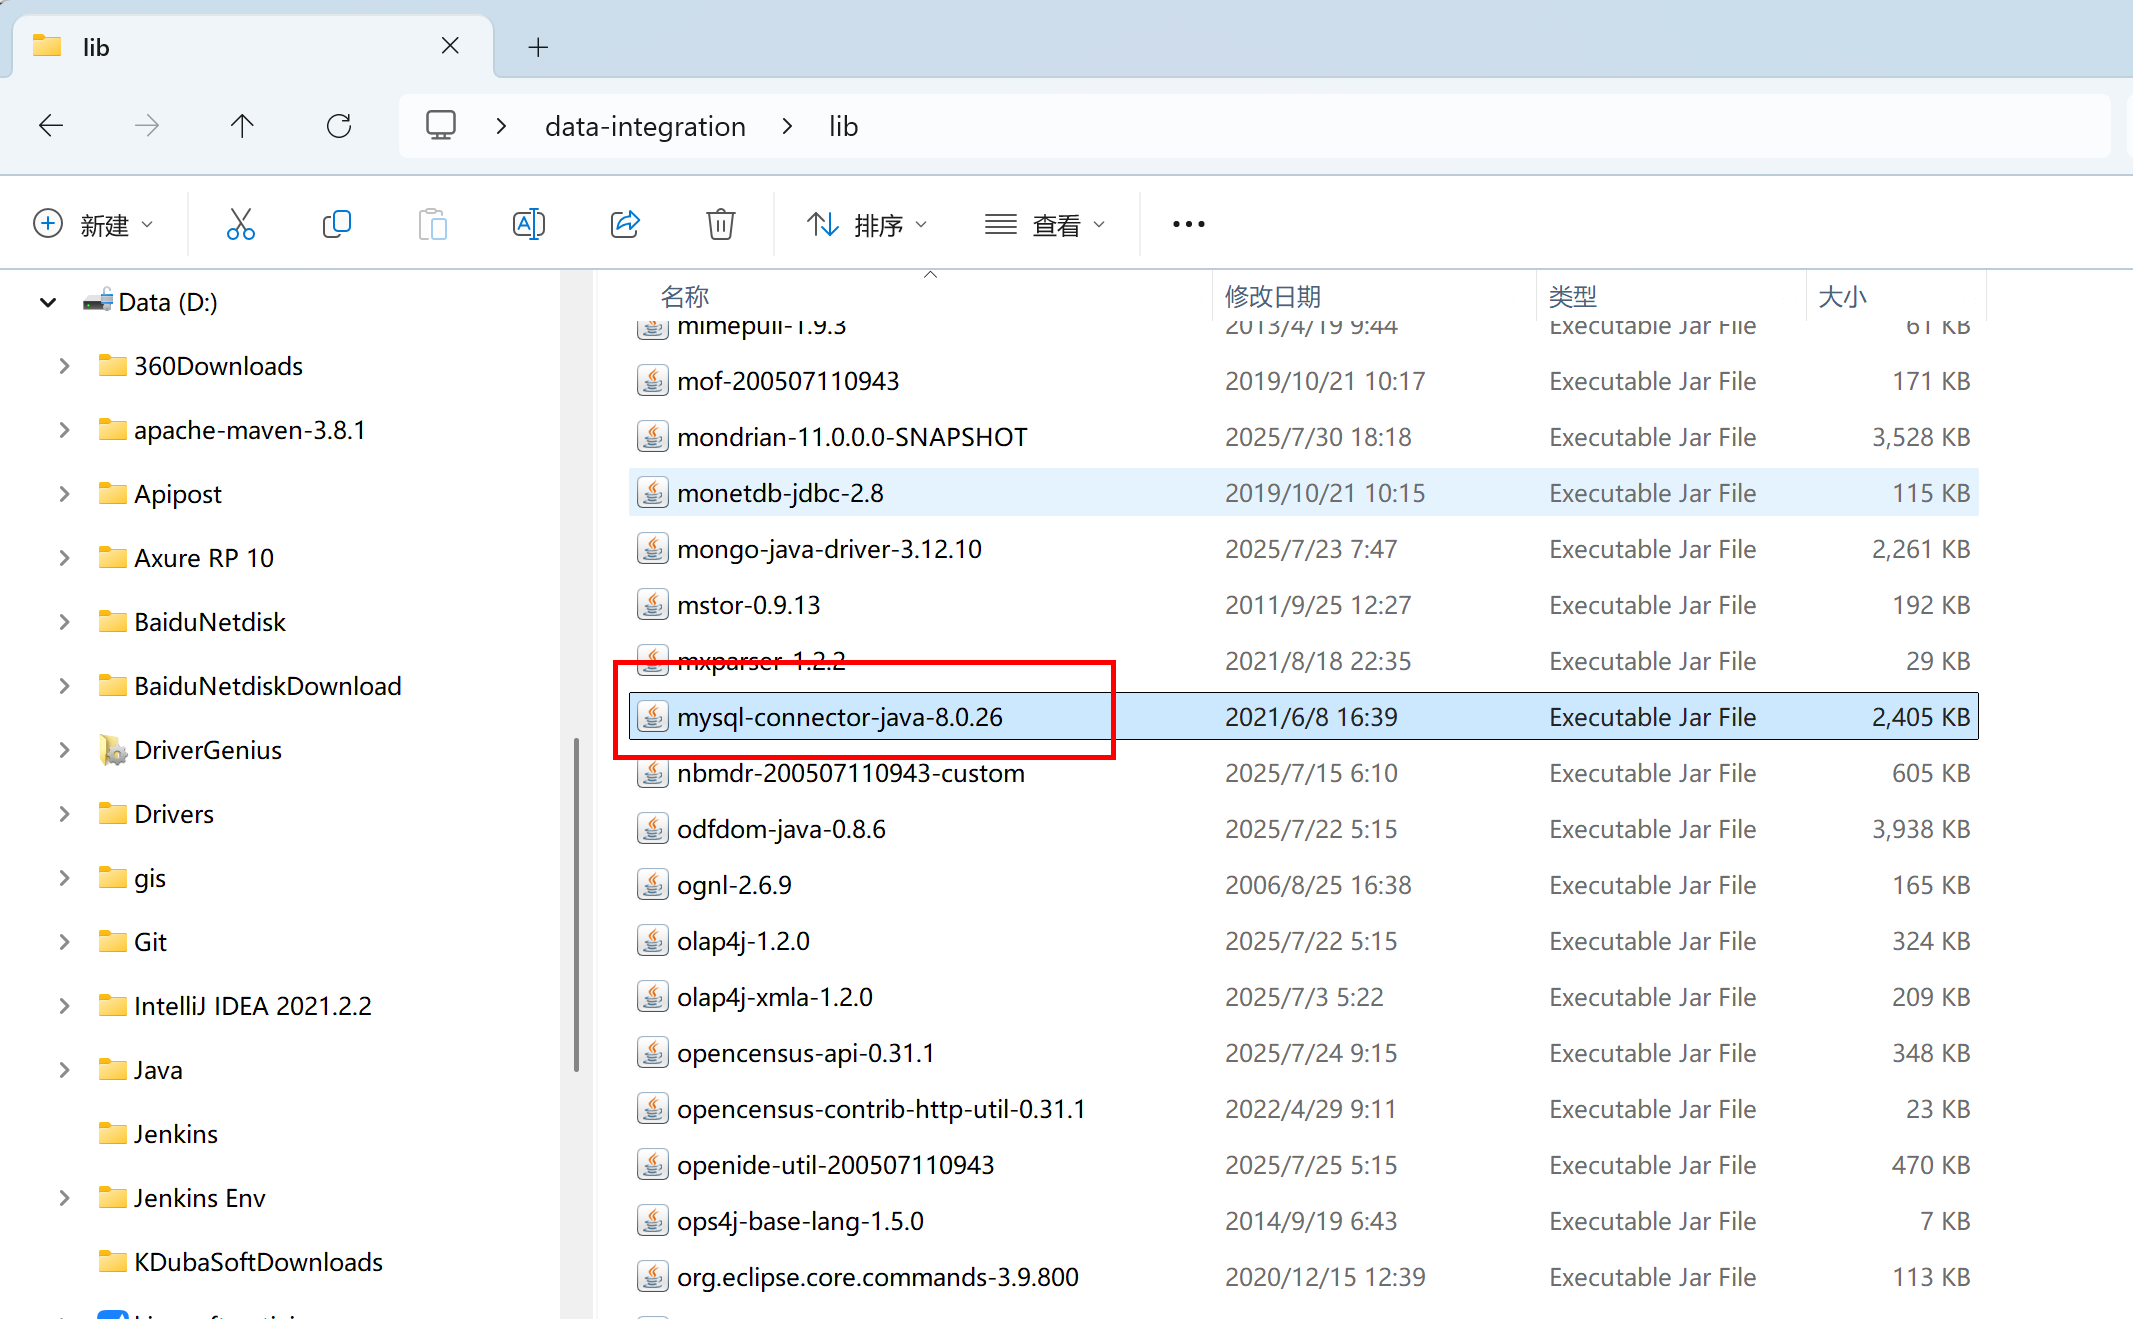Refresh the current folder view
2133x1319 pixels.
pos(339,125)
